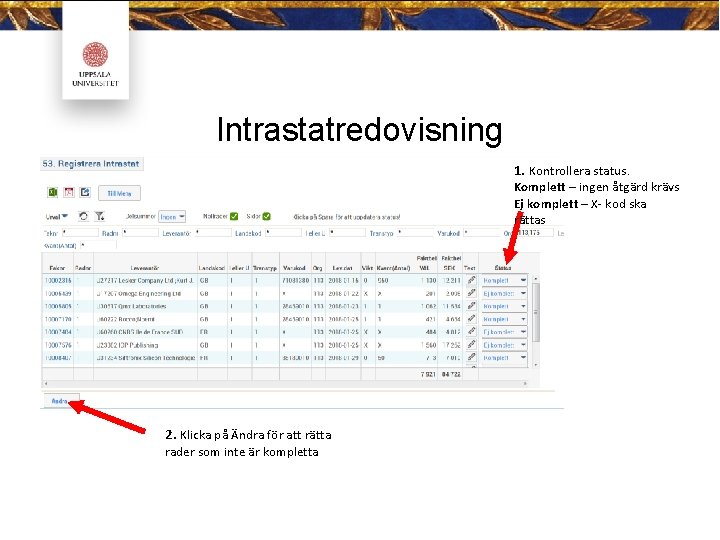The height and width of the screenshot is (540, 720).
Task: Click the Uppsala Universitet logo
Action: (x=96, y=64)
